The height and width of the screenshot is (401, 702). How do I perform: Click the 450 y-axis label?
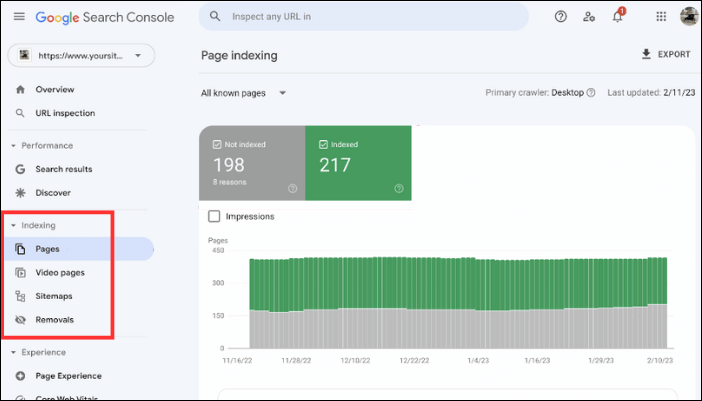(x=218, y=251)
